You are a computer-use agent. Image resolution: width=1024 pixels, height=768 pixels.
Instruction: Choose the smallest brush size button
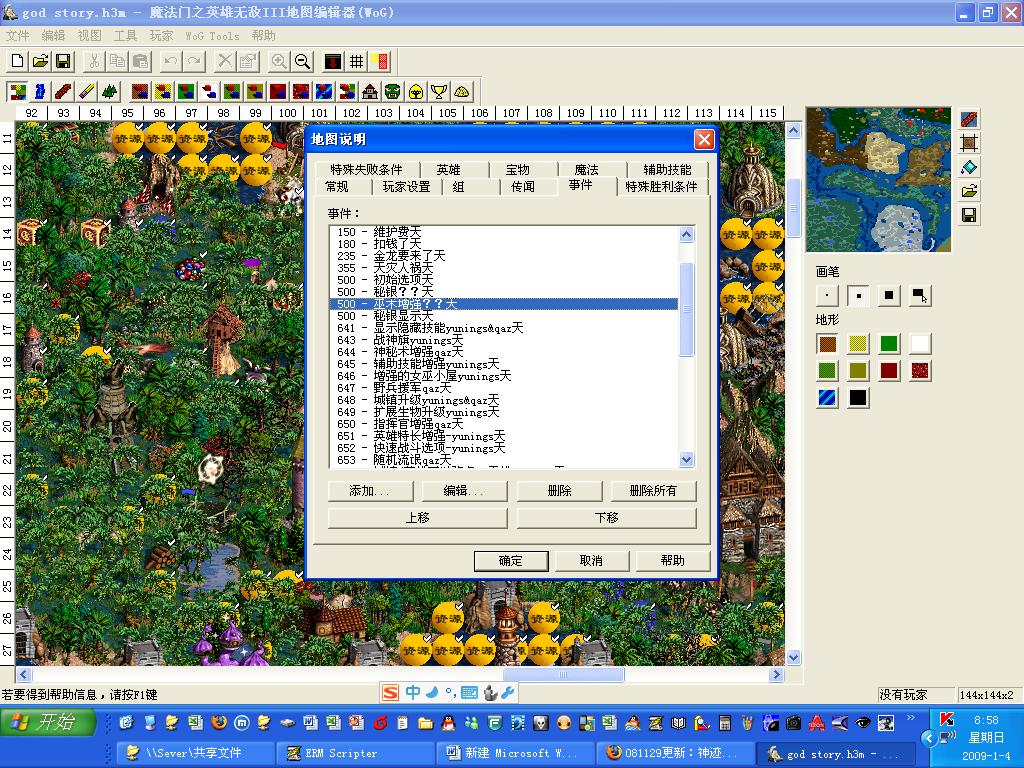coord(827,295)
